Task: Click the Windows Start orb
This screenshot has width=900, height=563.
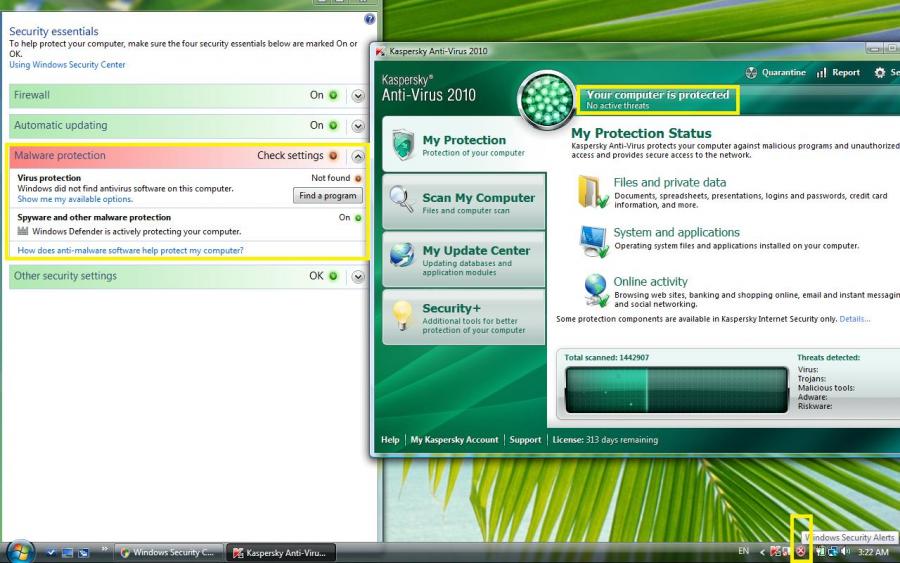Action: coord(20,551)
